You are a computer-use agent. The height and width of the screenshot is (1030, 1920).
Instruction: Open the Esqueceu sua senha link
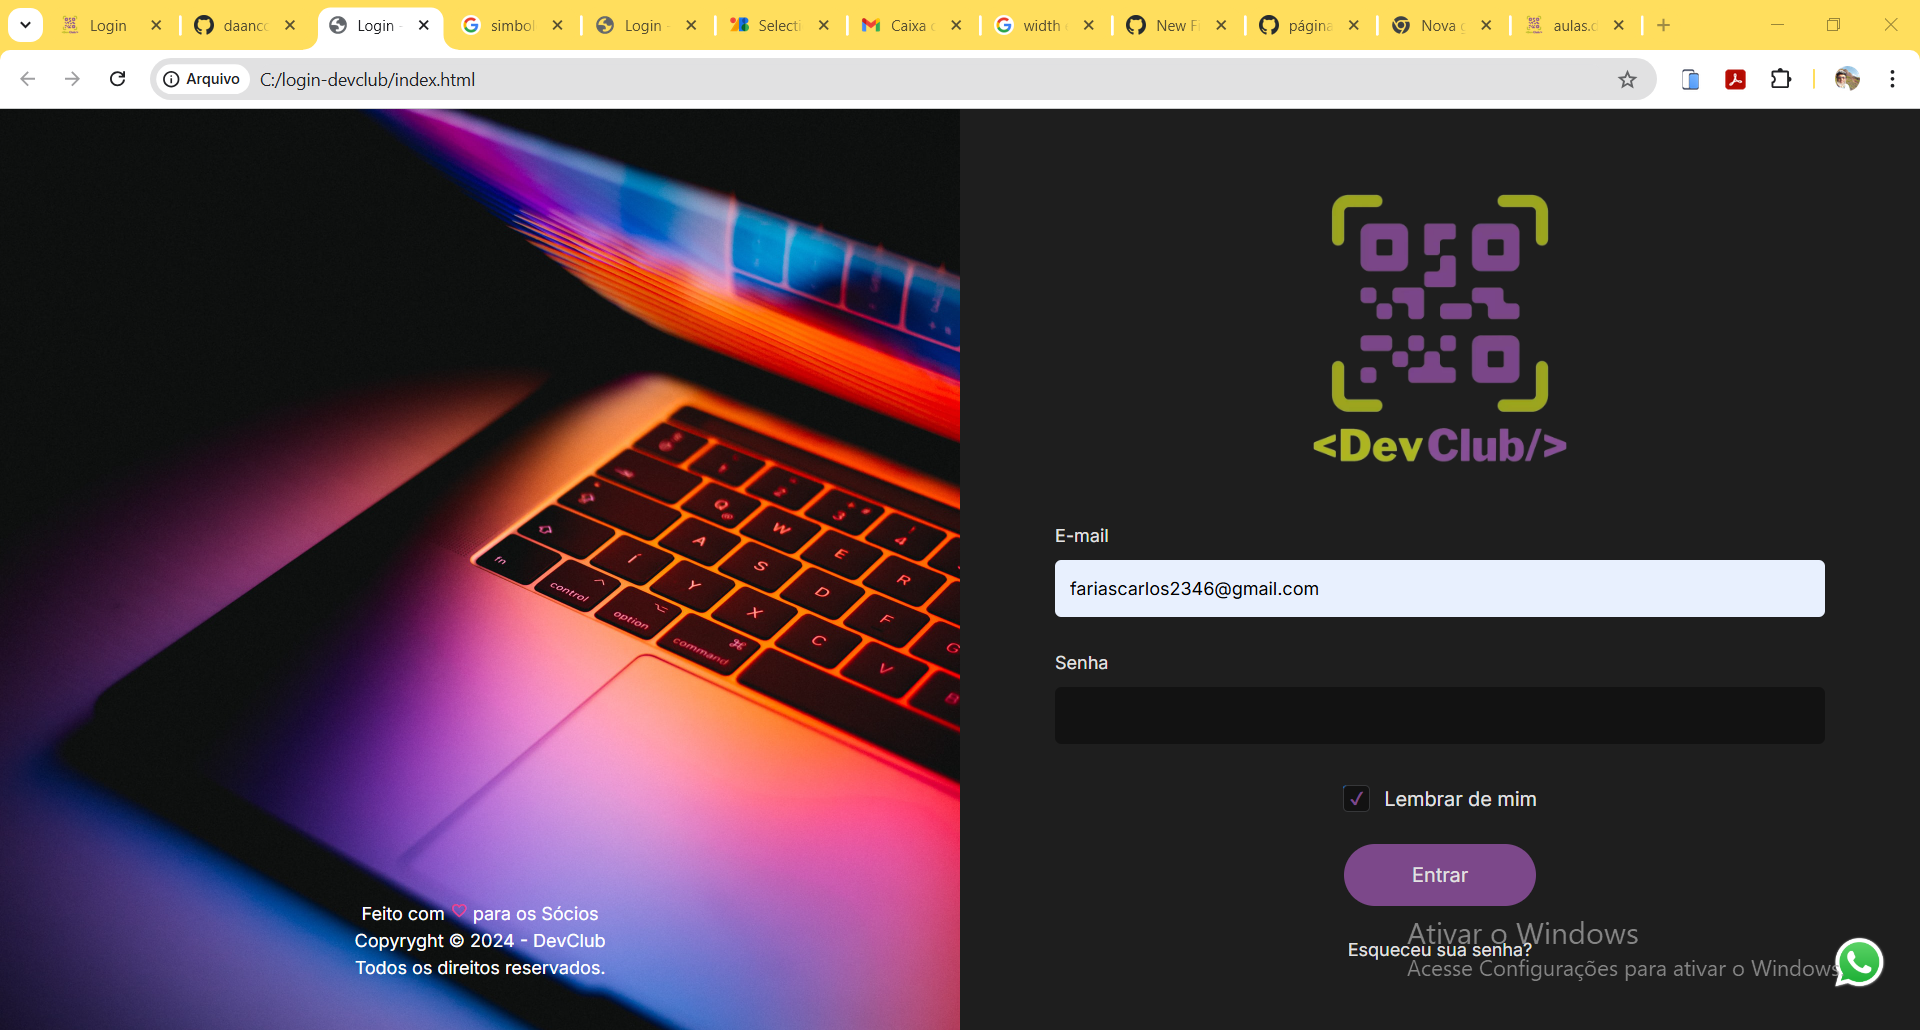[1439, 950]
